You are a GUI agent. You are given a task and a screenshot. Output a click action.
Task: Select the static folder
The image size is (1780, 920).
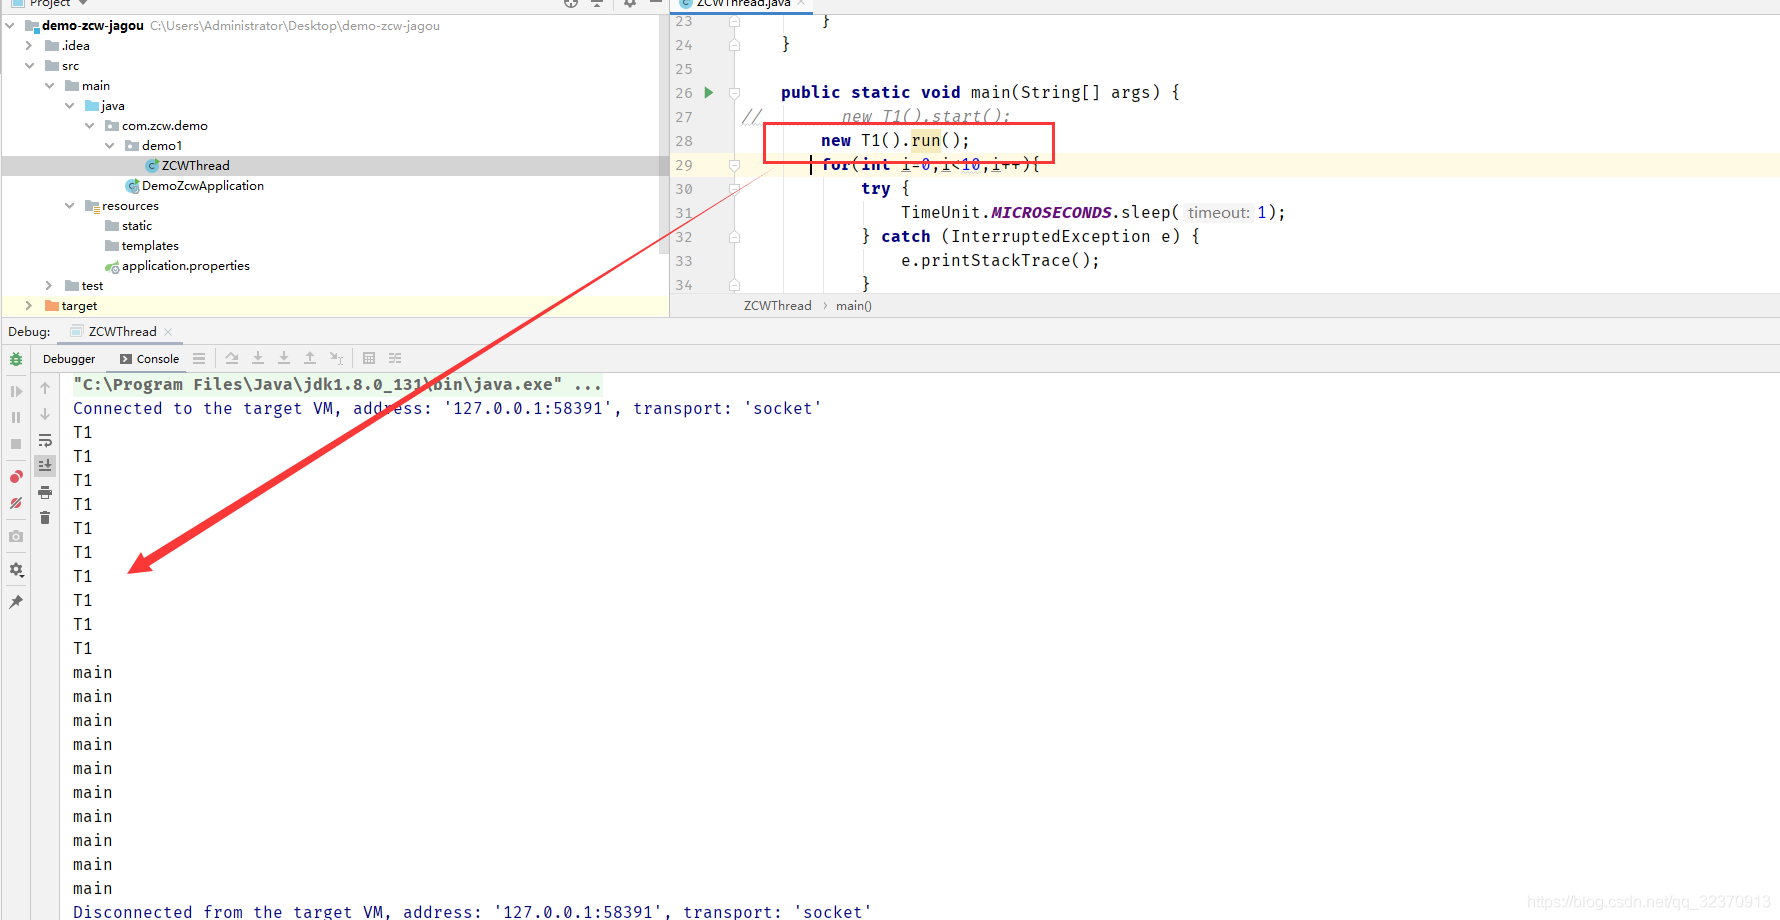tap(128, 225)
